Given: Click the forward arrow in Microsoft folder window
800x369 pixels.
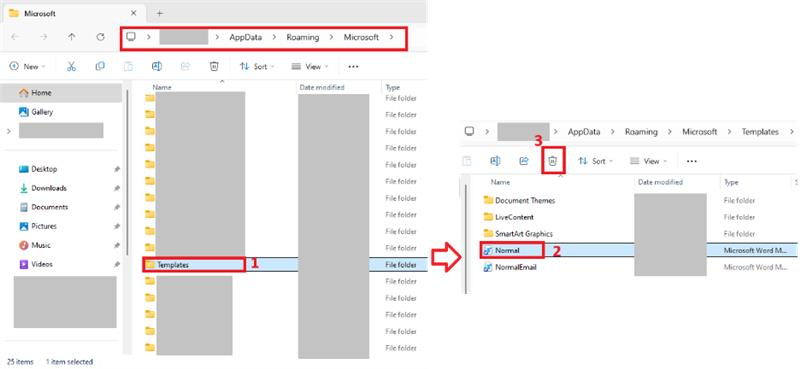Looking at the screenshot, I should click(44, 37).
